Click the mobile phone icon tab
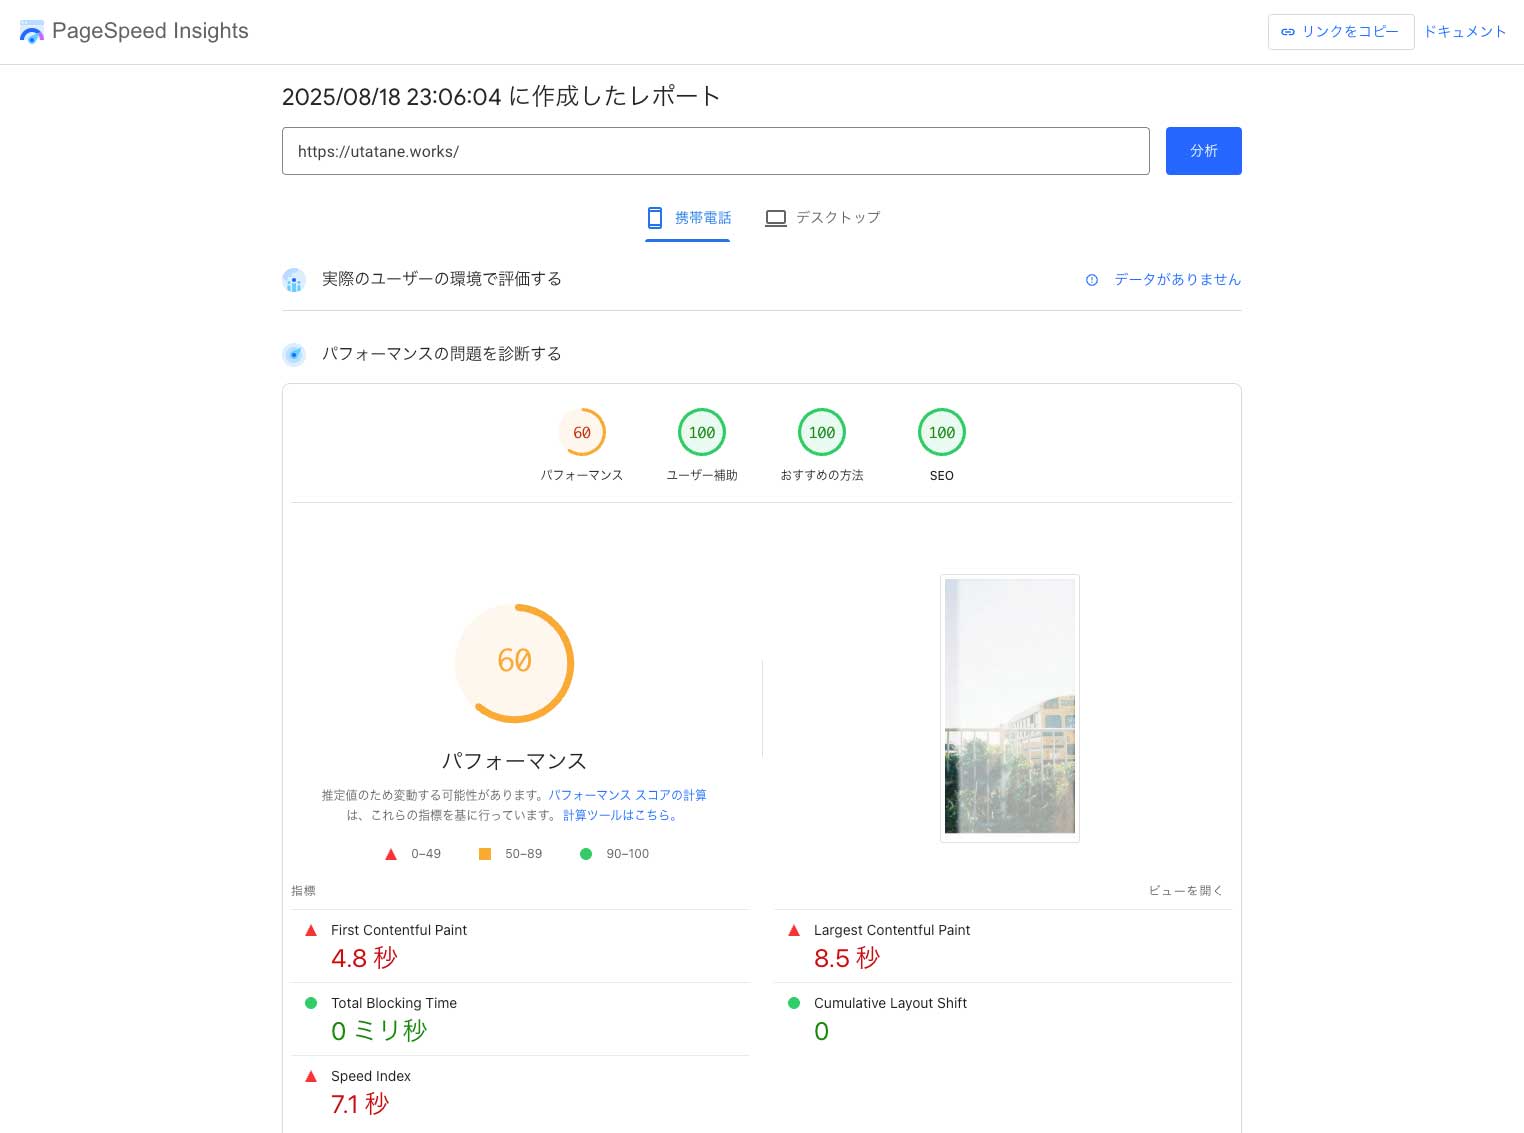Screen dimensions: 1524x1133 (x=655, y=217)
